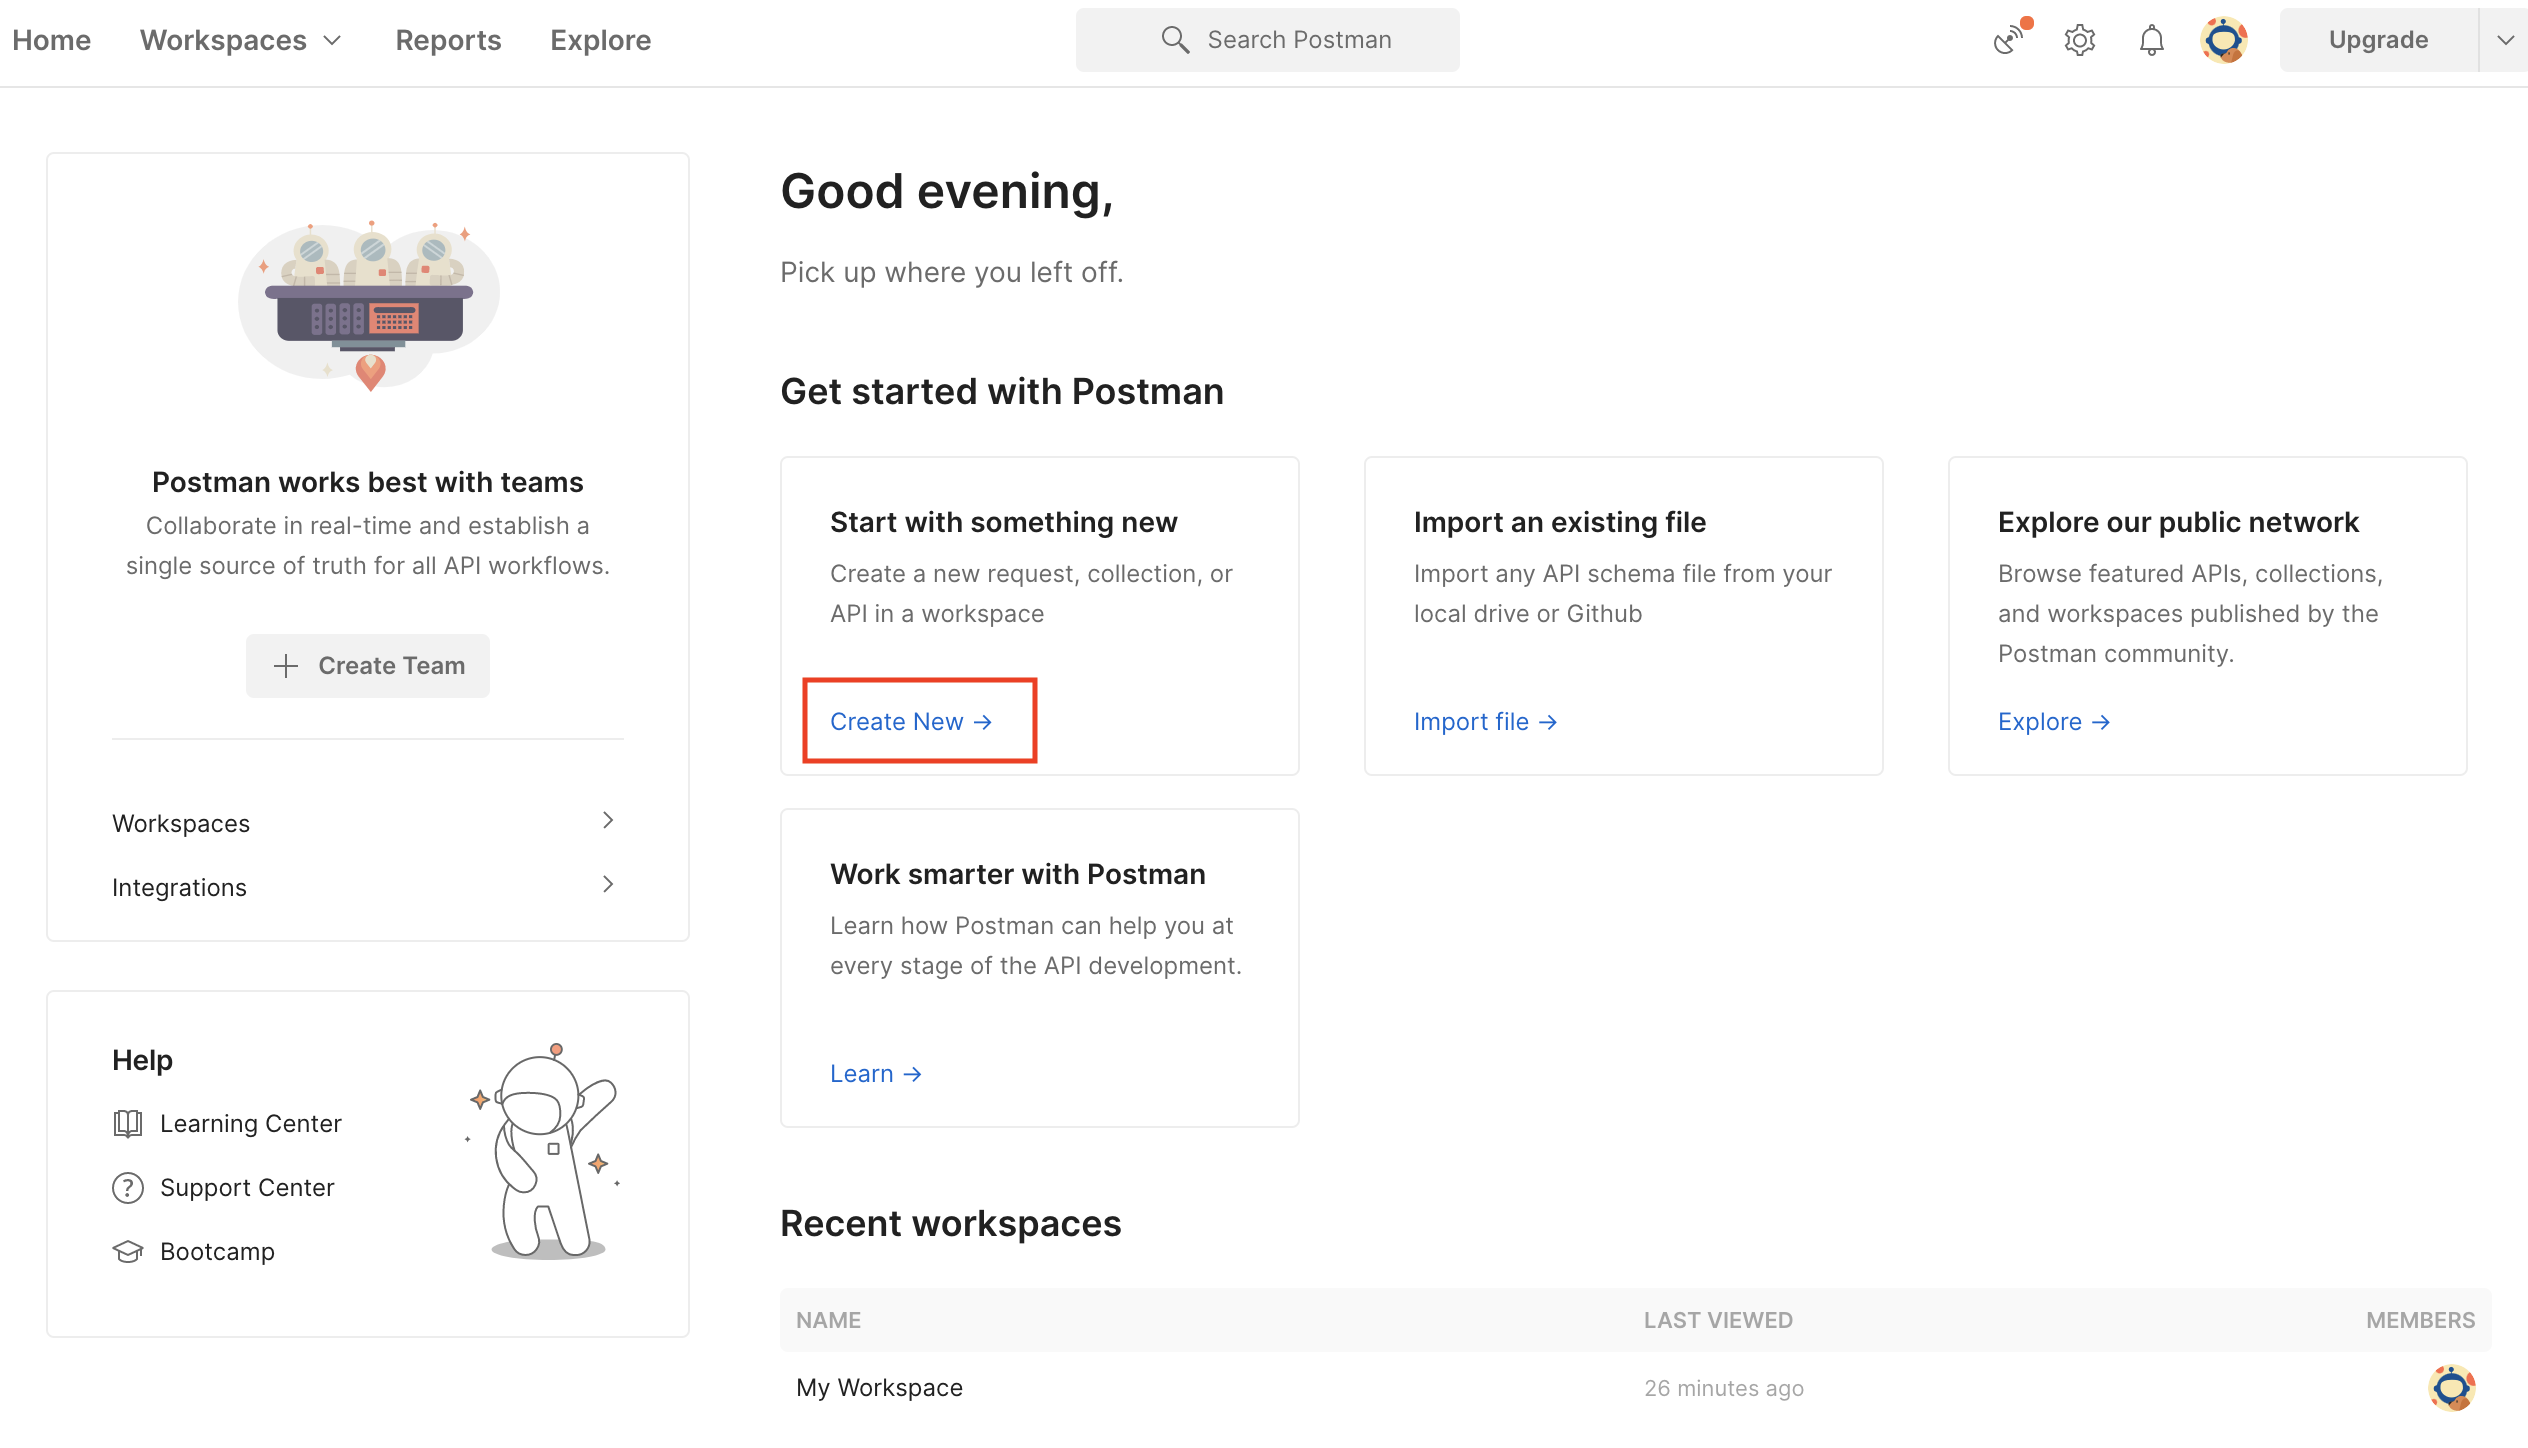Click the Learning Center book icon
Viewport: 2528px width, 1448px height.
[x=128, y=1124]
